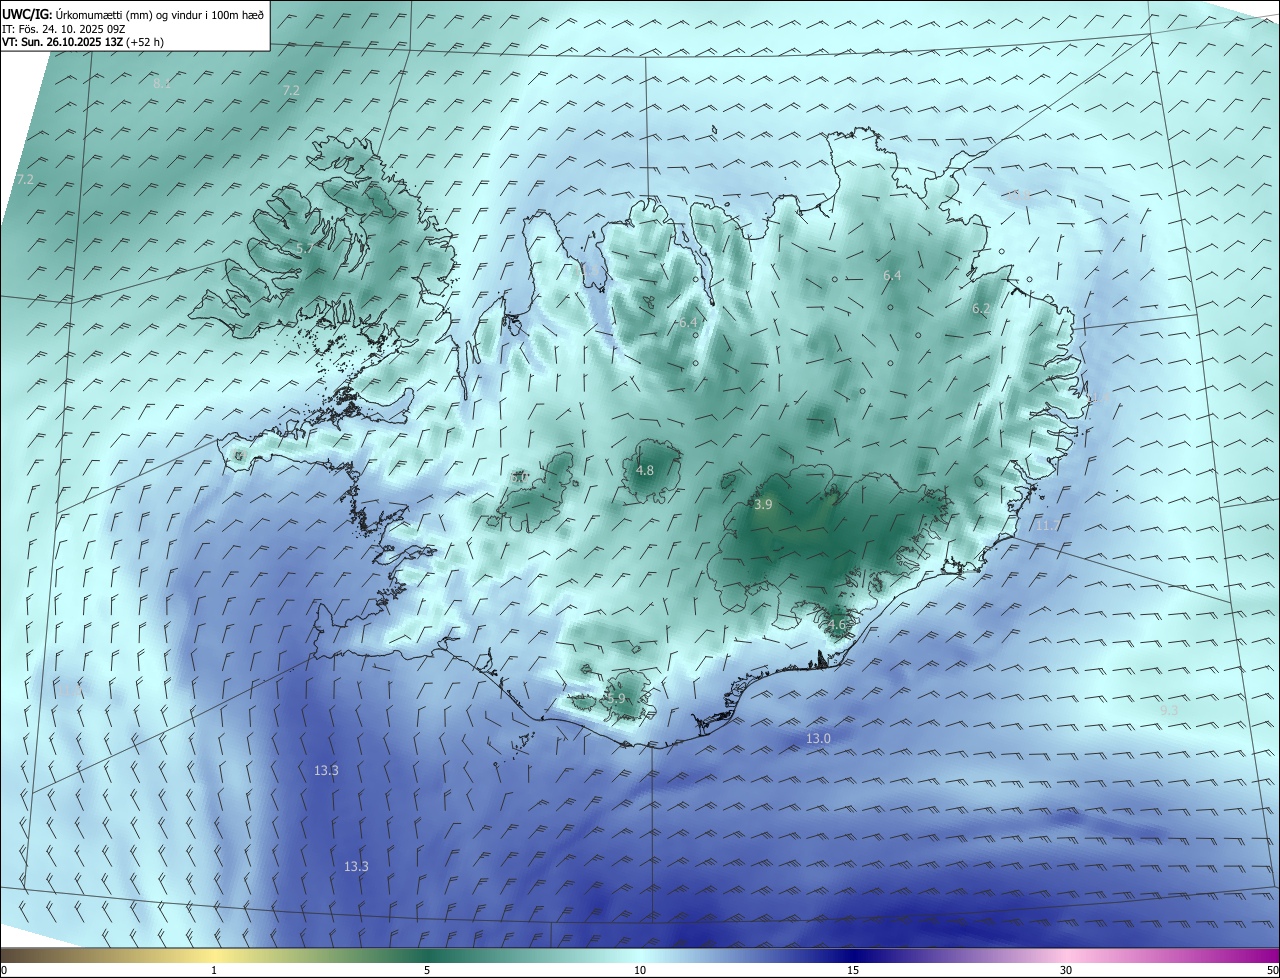Click the 0 tick on the colour scale
The width and height of the screenshot is (1280, 978).
coord(4,971)
